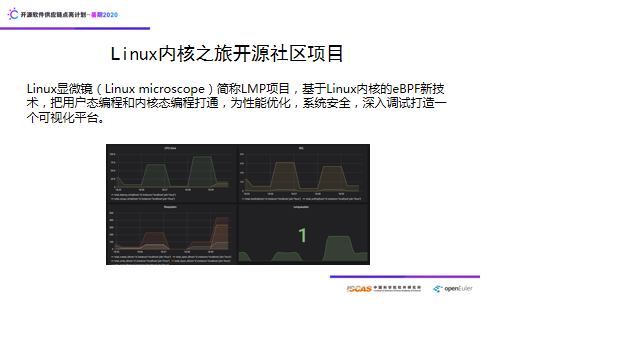The height and width of the screenshot is (360, 640).
Task: Click the runqueuelen panel title
Action: coord(301,207)
